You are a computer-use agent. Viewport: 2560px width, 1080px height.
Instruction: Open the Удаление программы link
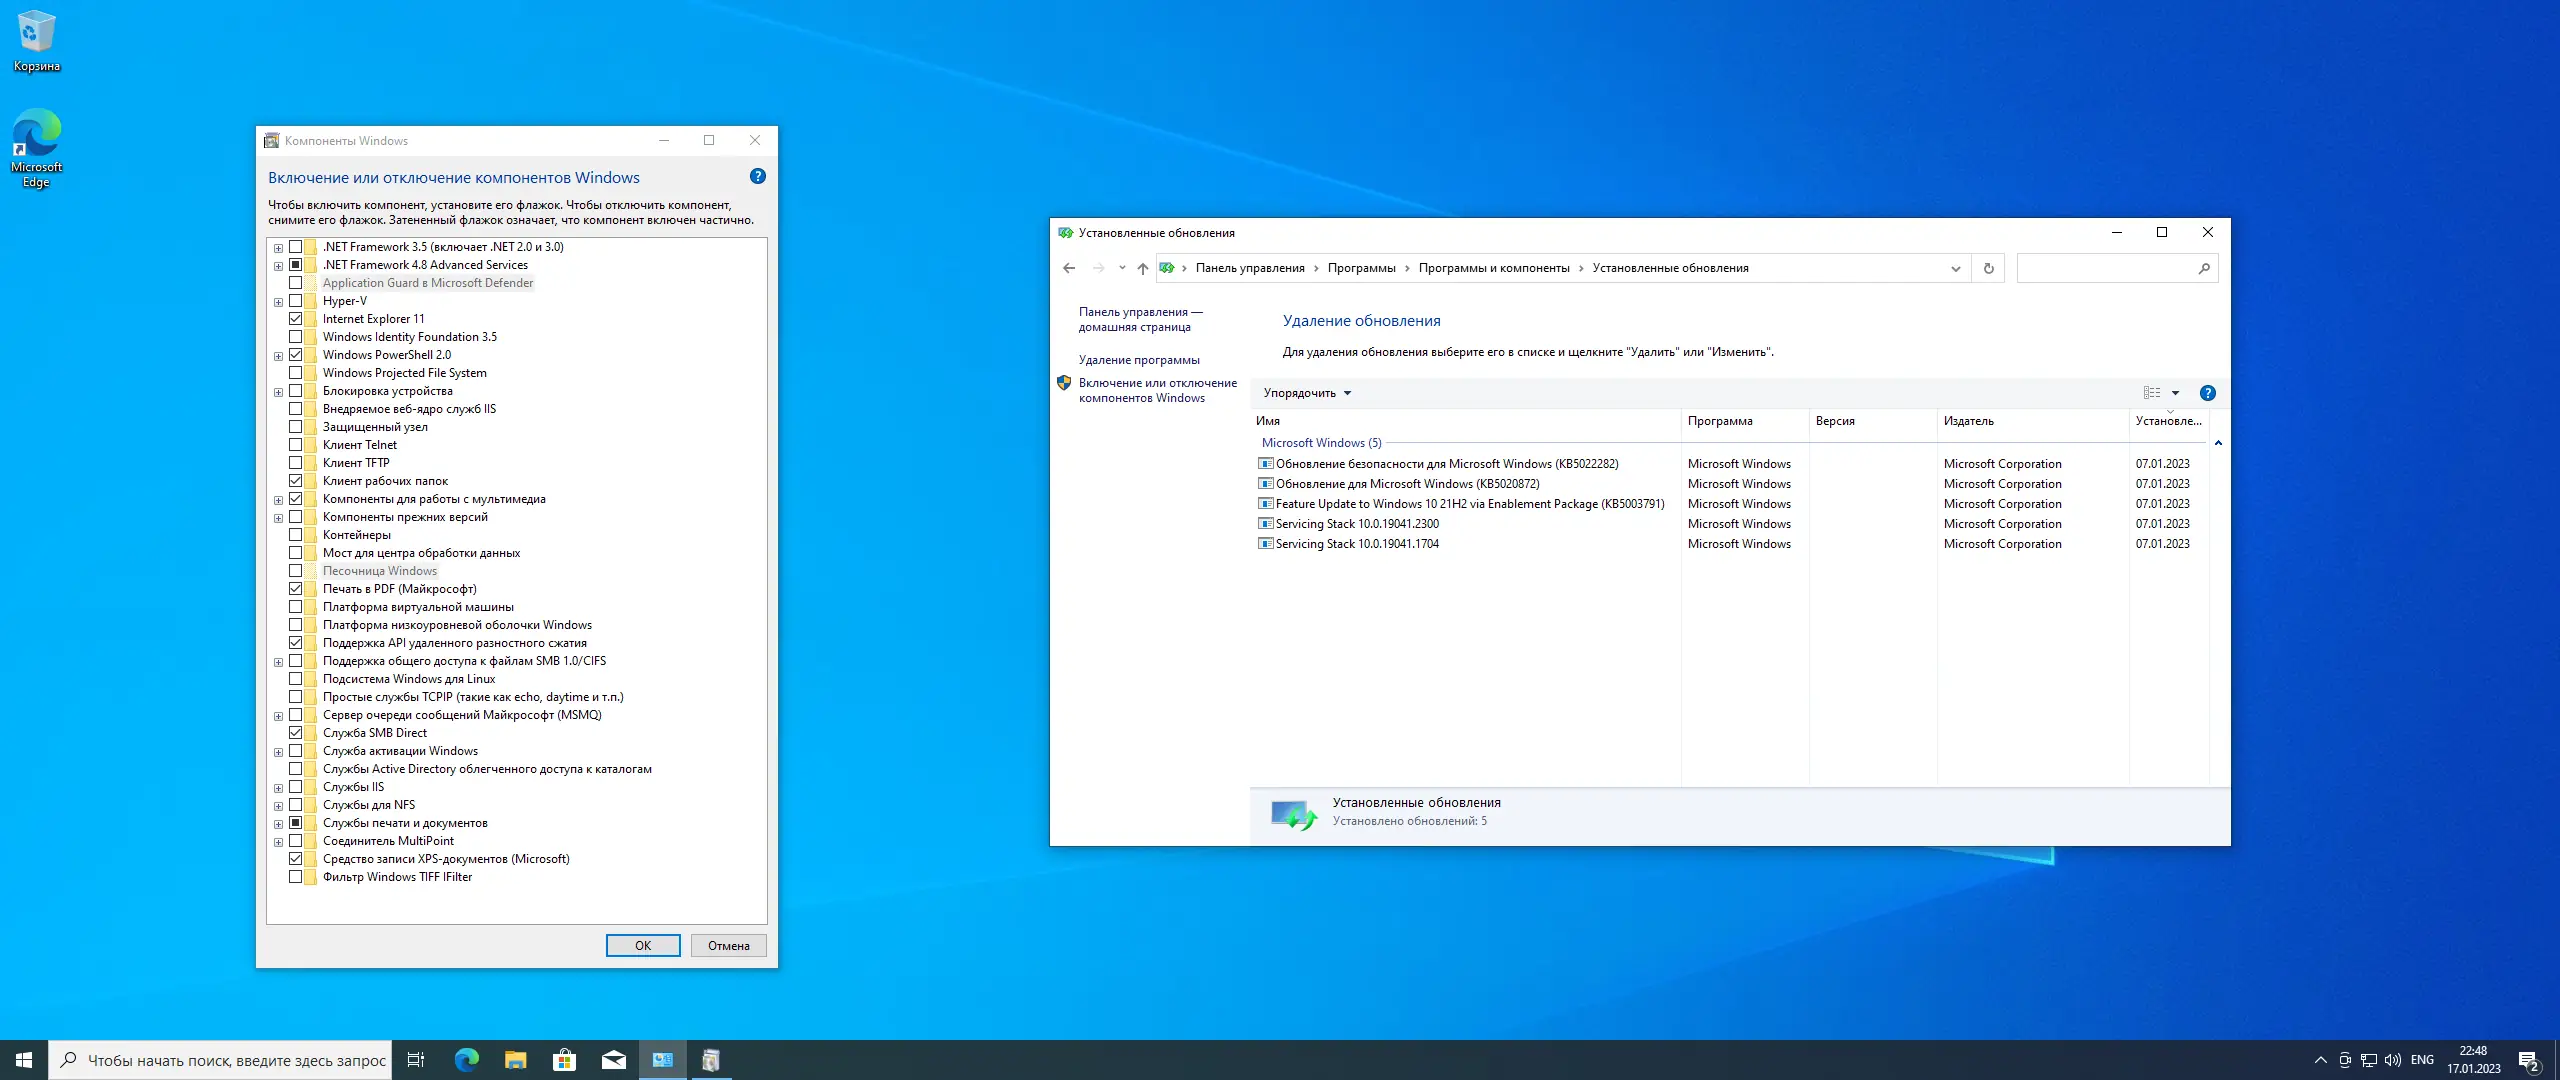[x=1138, y=360]
